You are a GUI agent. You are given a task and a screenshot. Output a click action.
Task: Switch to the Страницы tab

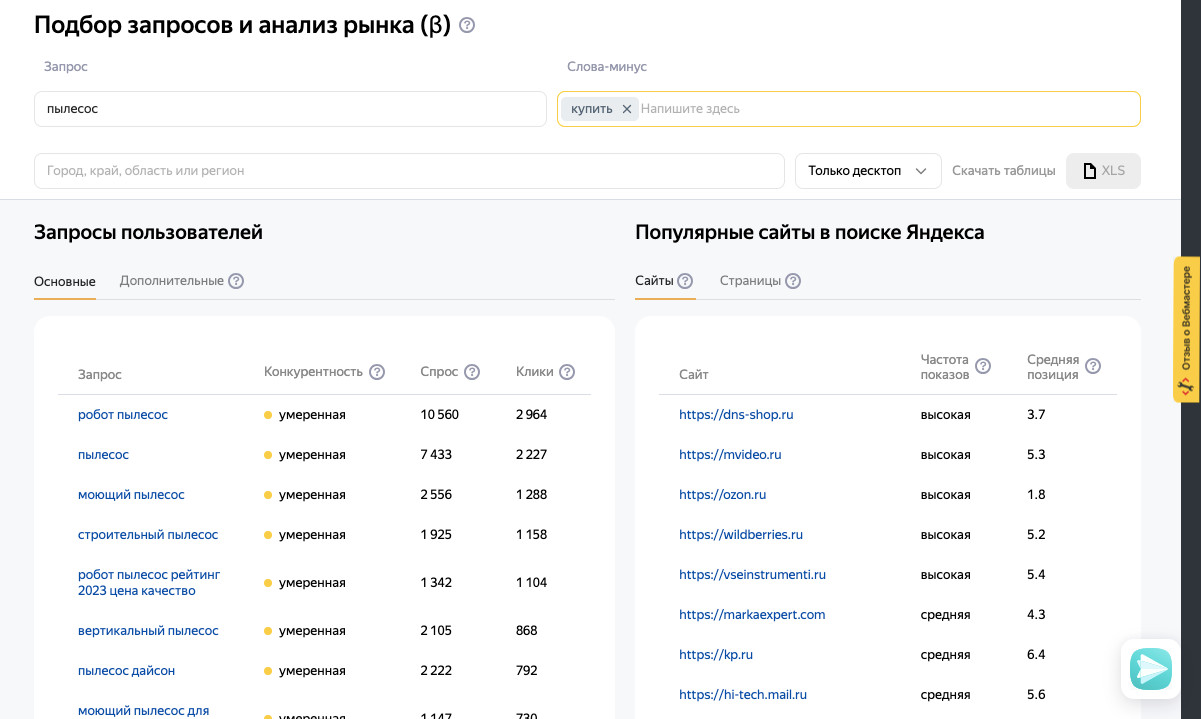(750, 281)
